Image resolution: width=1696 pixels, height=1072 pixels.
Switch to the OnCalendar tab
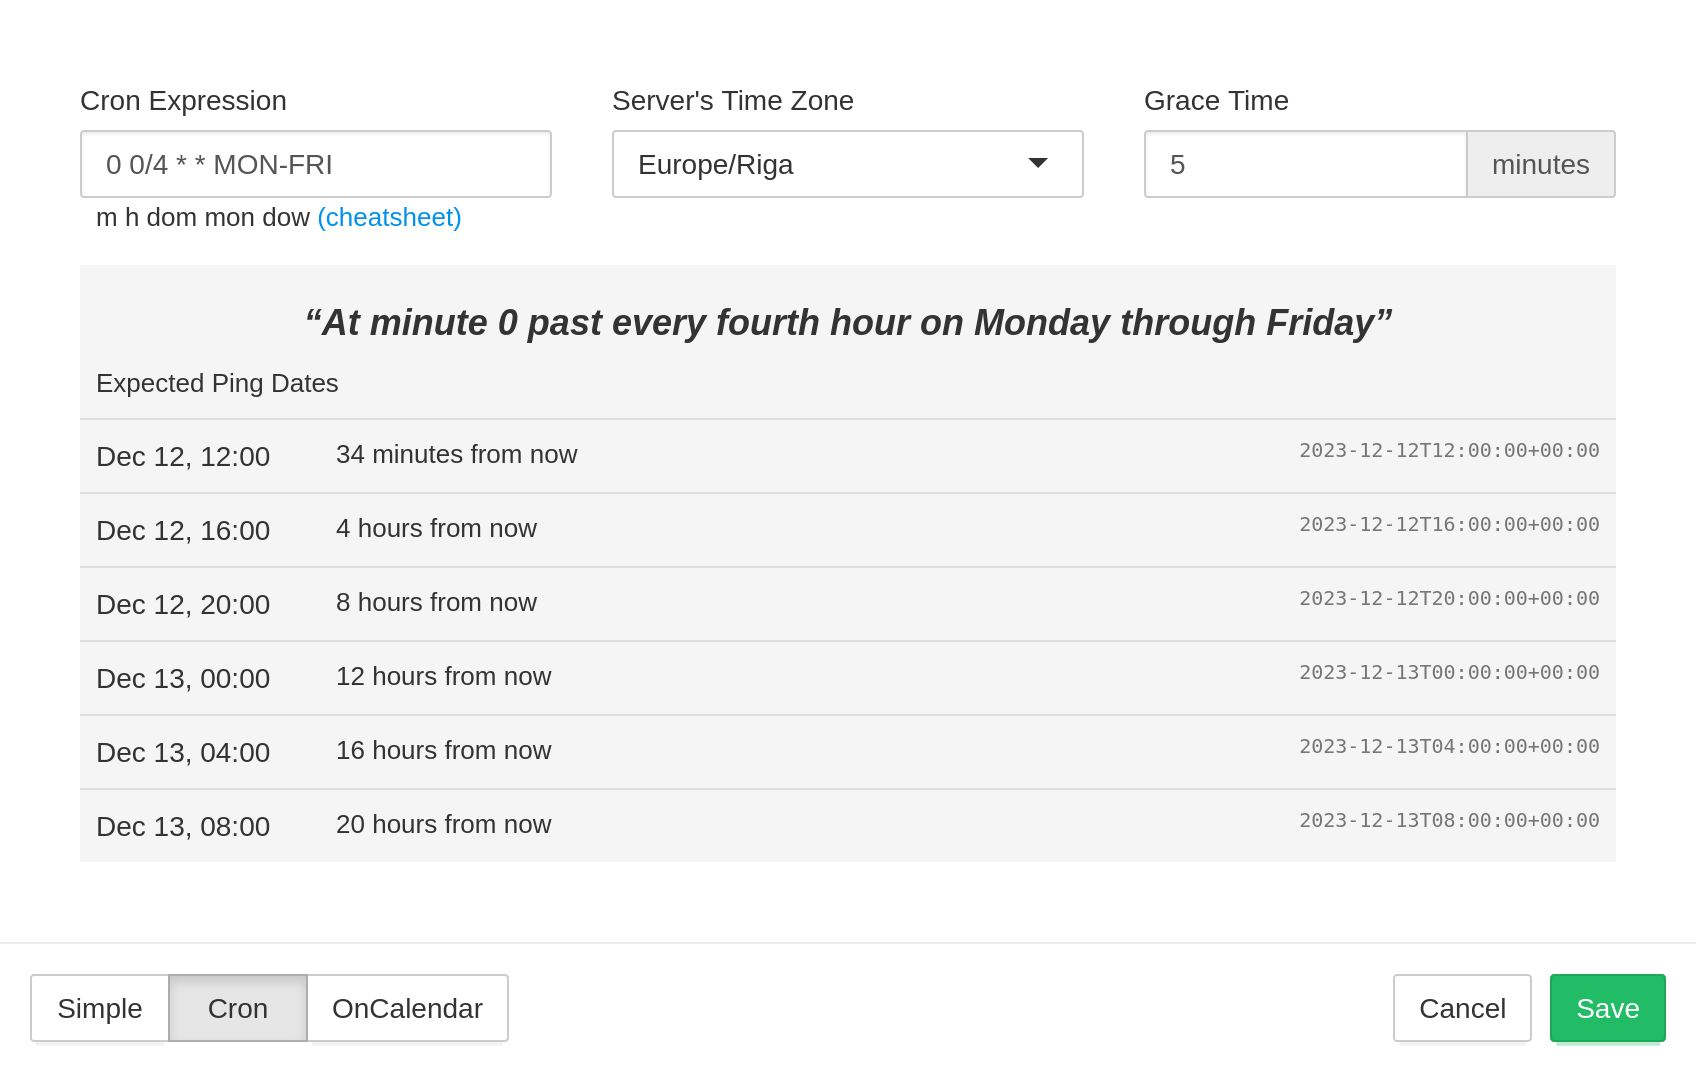(x=407, y=1008)
